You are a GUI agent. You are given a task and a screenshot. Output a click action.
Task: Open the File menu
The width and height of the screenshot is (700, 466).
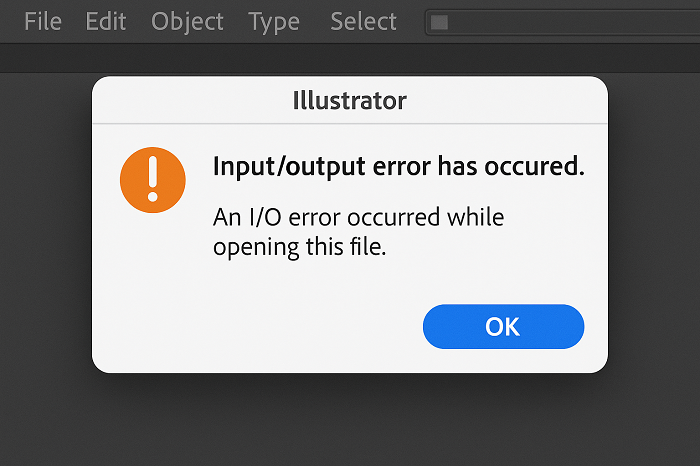pos(43,21)
